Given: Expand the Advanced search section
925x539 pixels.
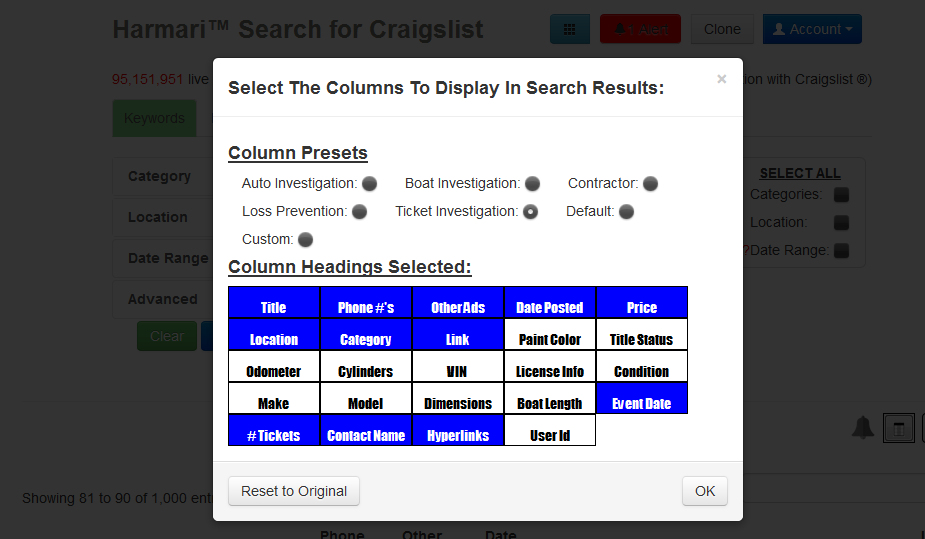Looking at the screenshot, I should (163, 299).
